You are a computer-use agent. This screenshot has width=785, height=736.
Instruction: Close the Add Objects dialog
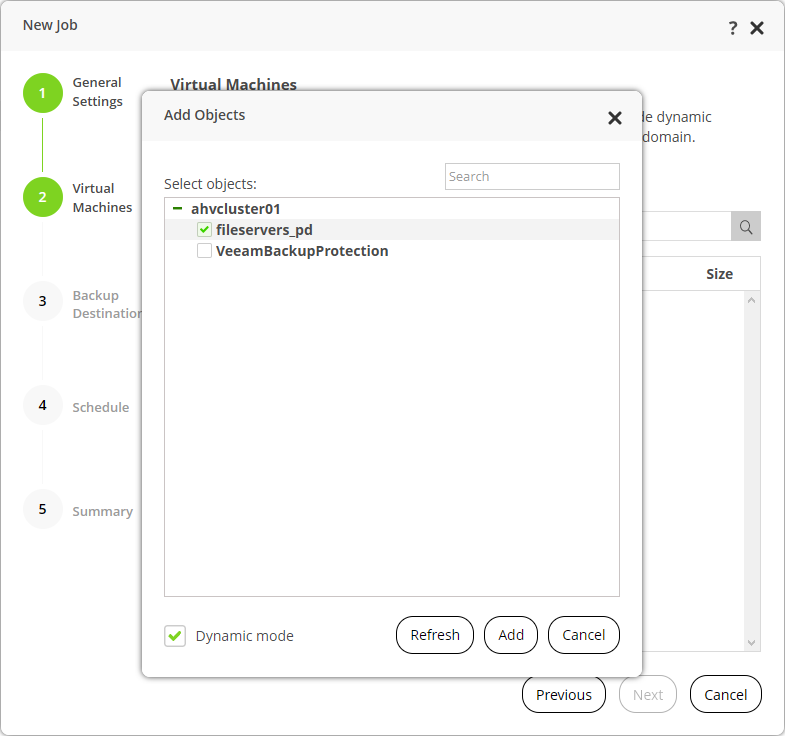pos(614,118)
